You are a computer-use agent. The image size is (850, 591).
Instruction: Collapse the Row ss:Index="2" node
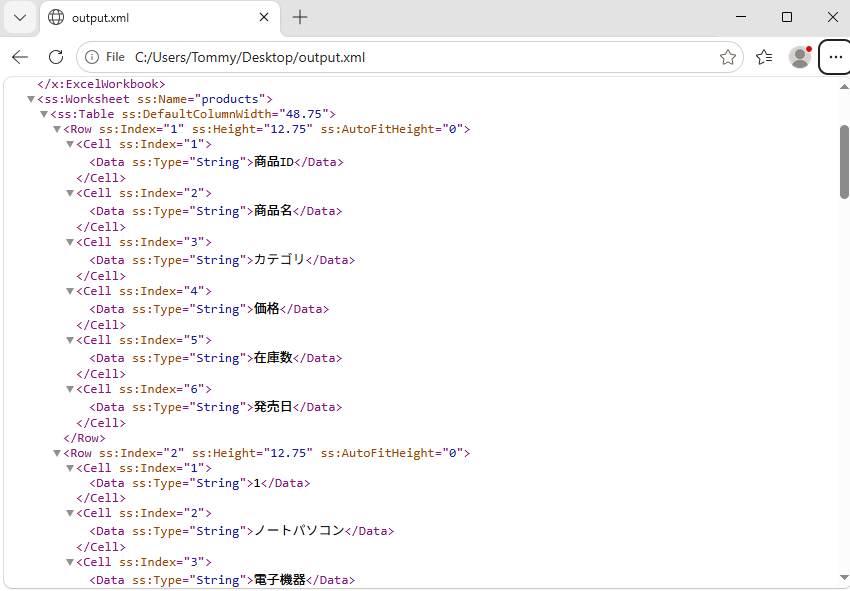(57, 453)
